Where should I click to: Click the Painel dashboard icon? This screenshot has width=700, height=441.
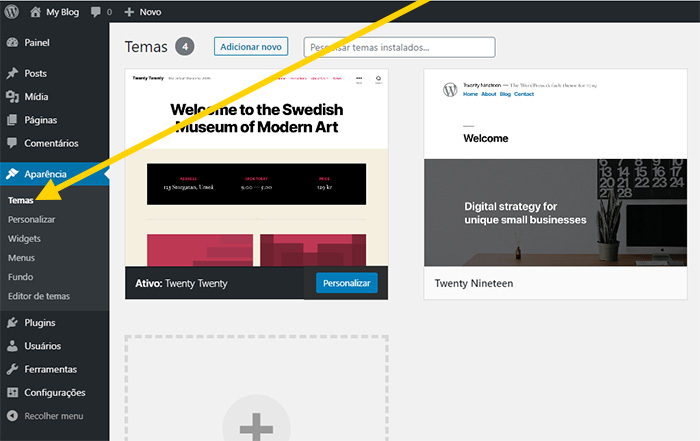(12, 42)
